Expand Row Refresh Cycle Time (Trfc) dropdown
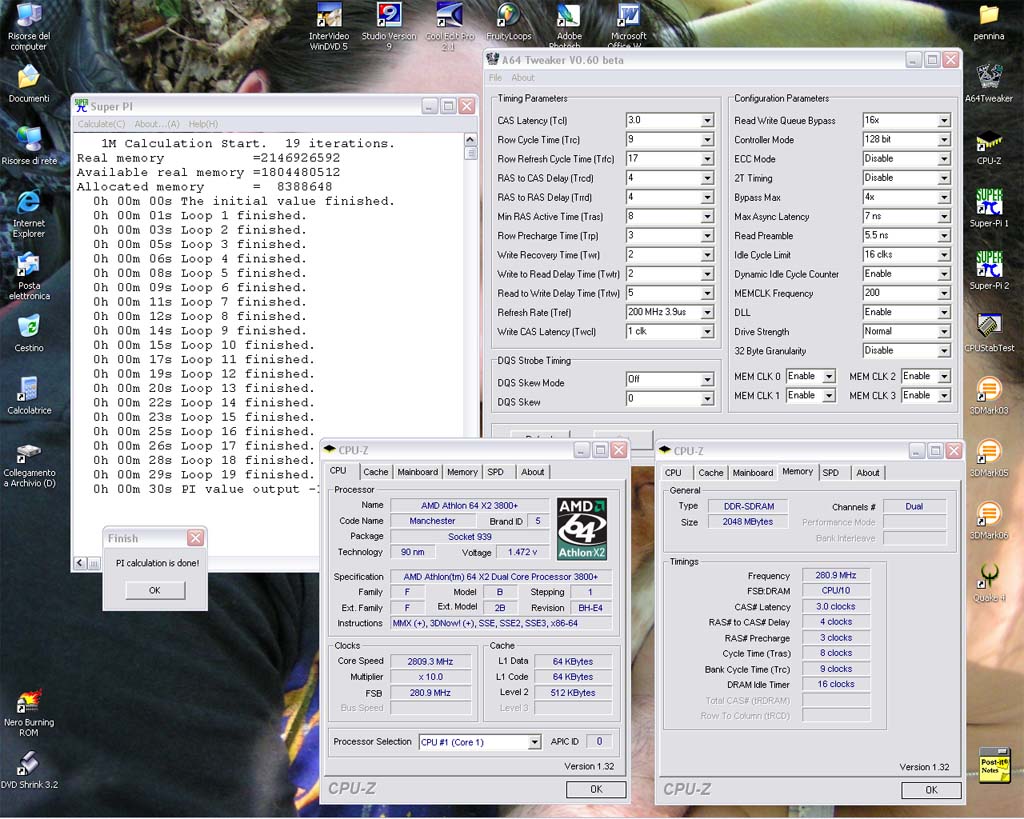This screenshot has width=1024, height=819. 707,159
